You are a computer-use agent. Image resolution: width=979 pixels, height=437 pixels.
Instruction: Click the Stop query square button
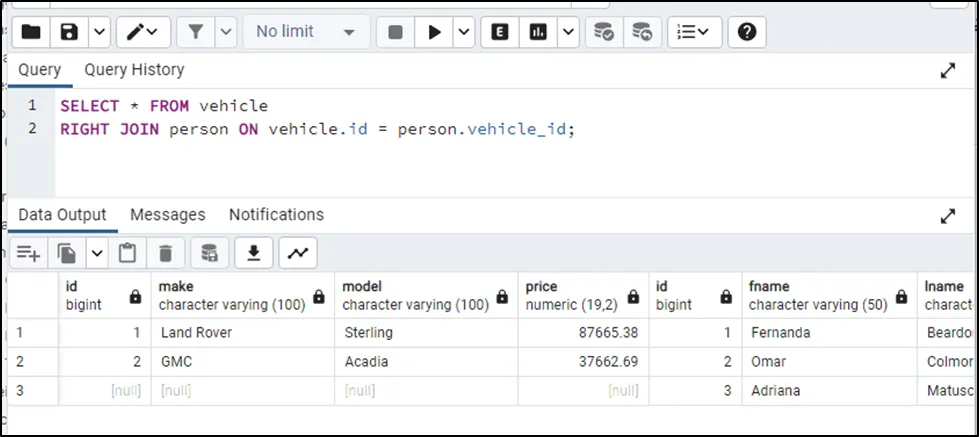395,32
